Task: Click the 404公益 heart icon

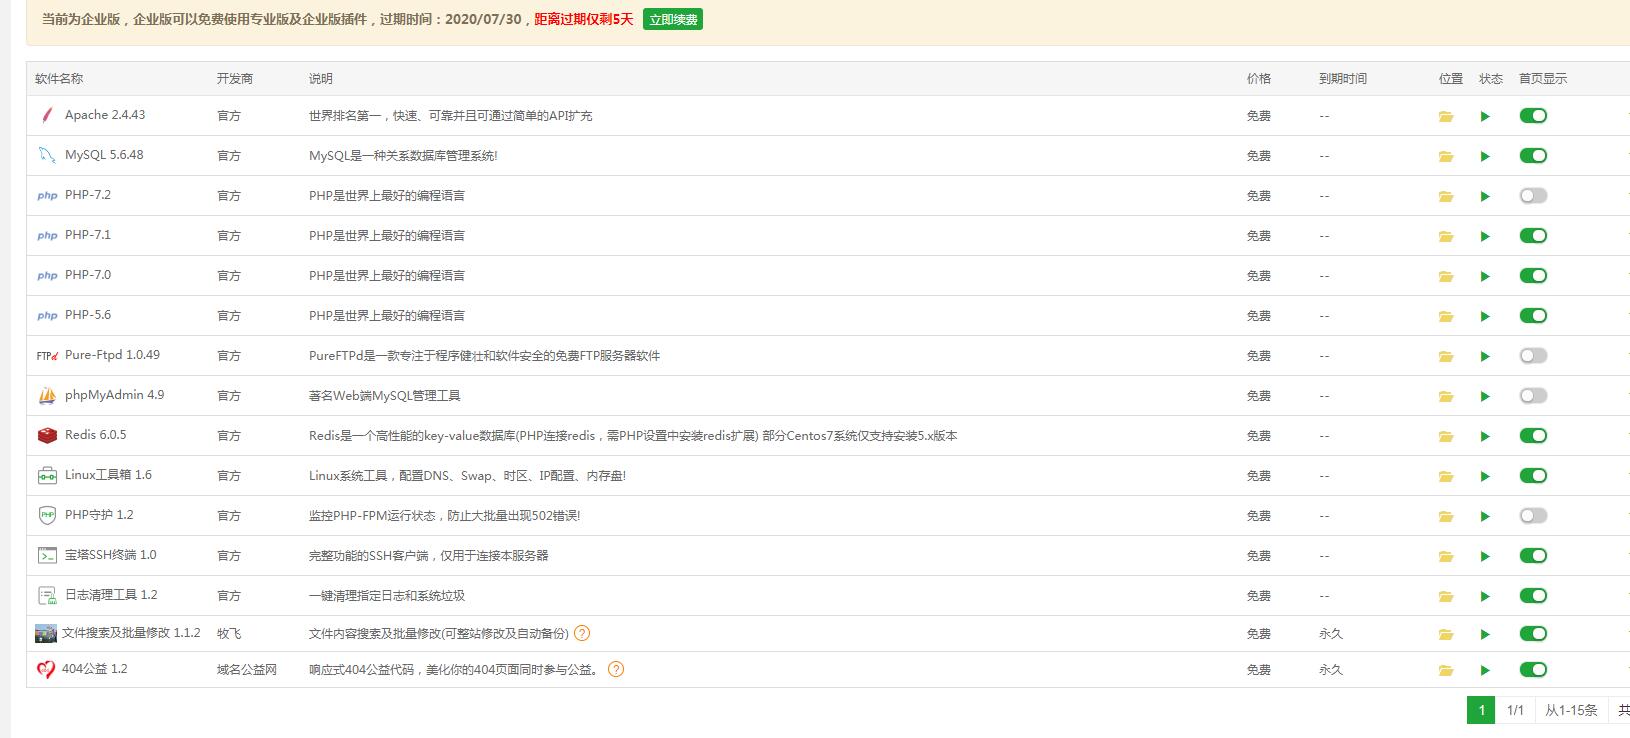Action: 45,669
